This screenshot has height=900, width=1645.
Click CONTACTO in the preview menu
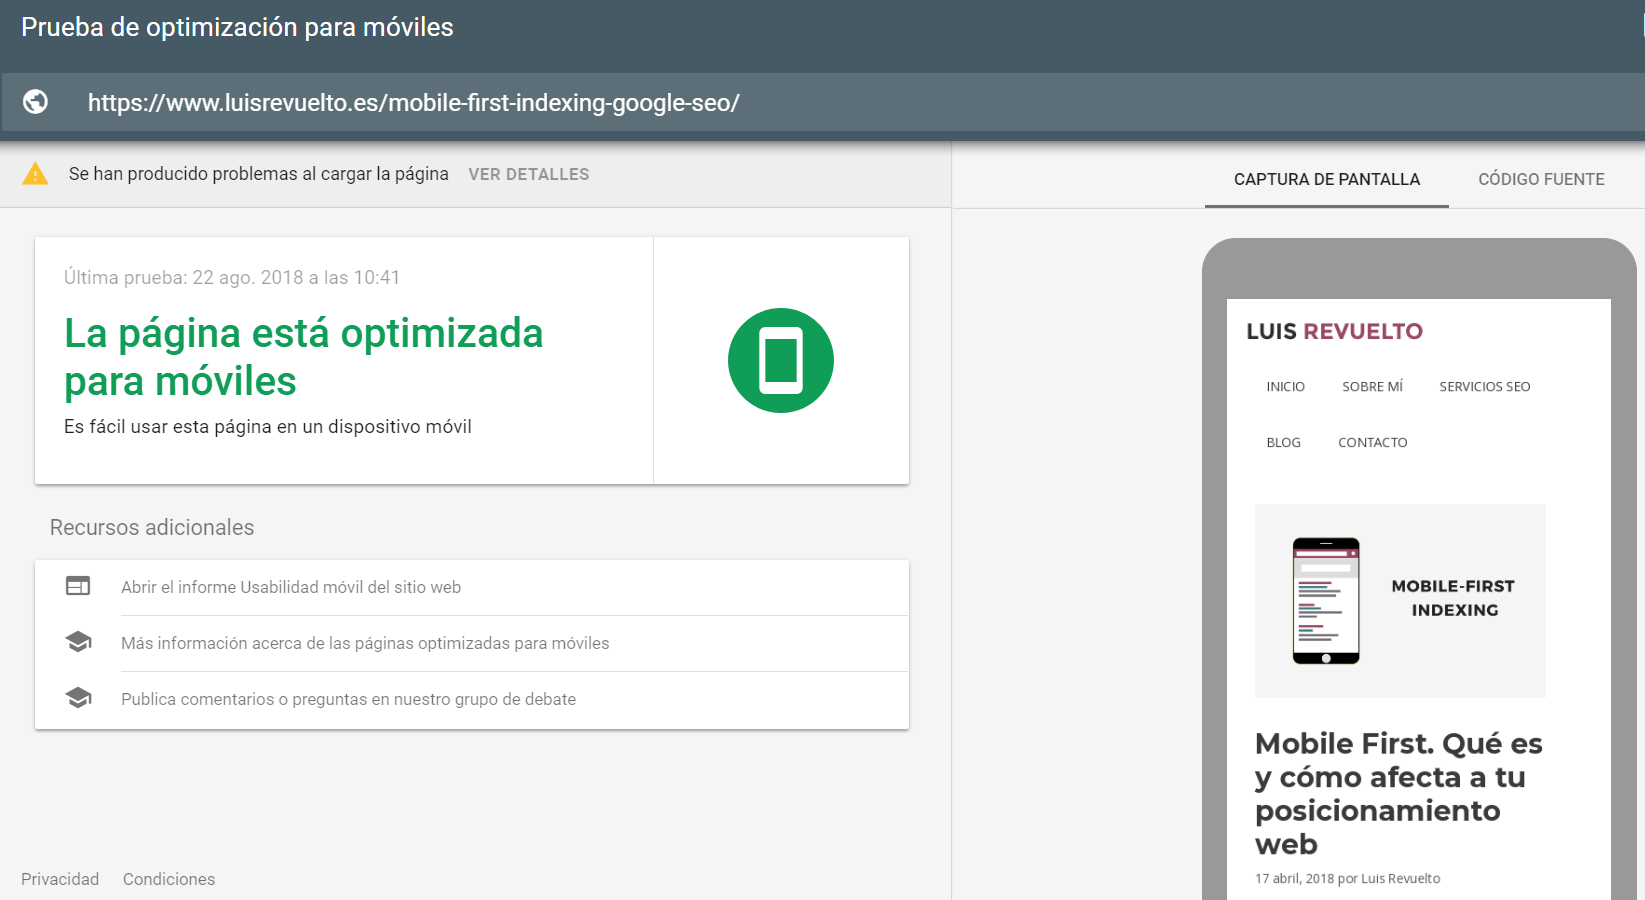click(x=1372, y=443)
